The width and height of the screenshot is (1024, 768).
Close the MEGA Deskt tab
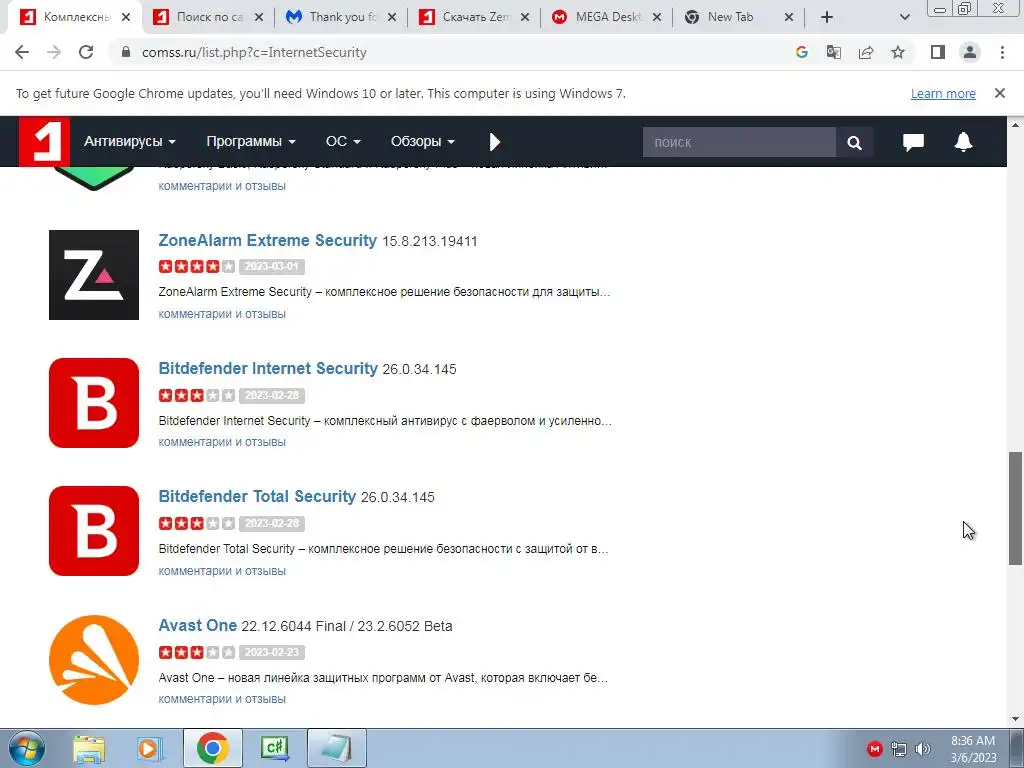coord(657,17)
